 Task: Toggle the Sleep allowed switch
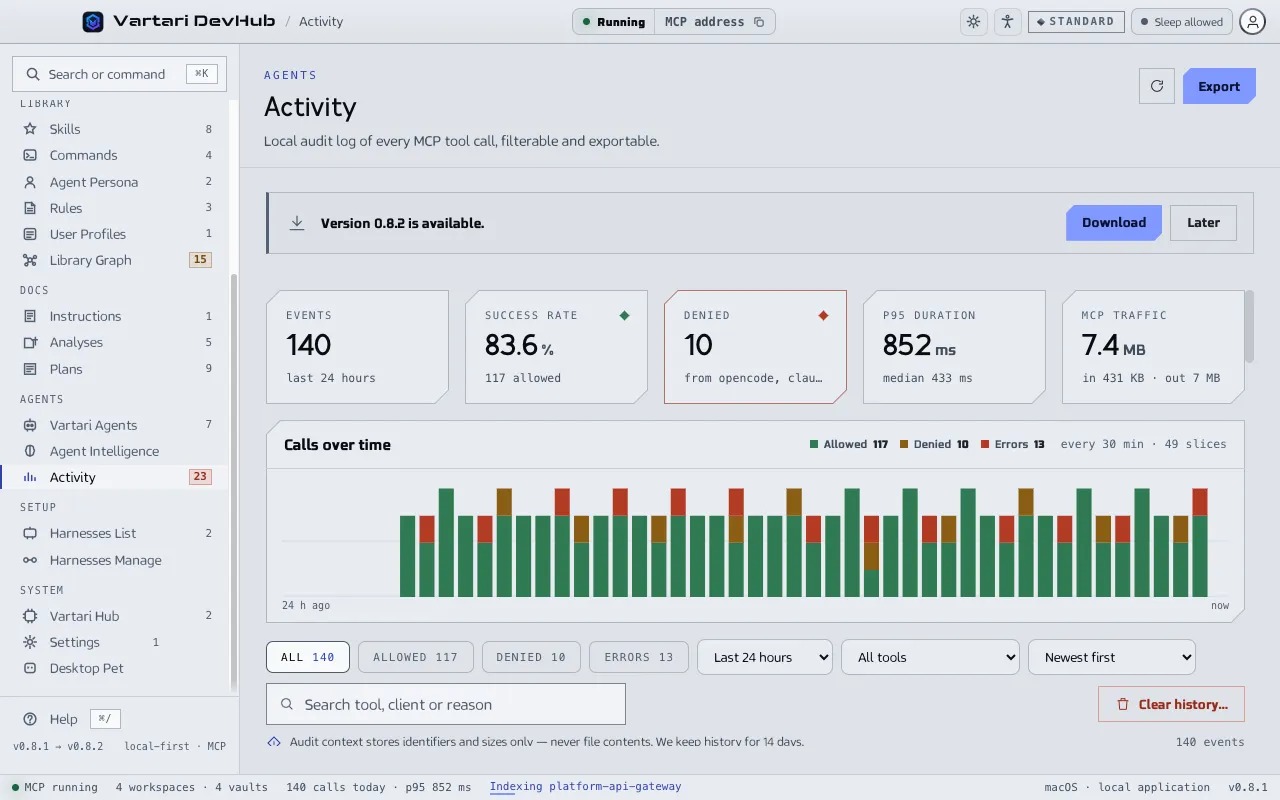coord(1181,22)
